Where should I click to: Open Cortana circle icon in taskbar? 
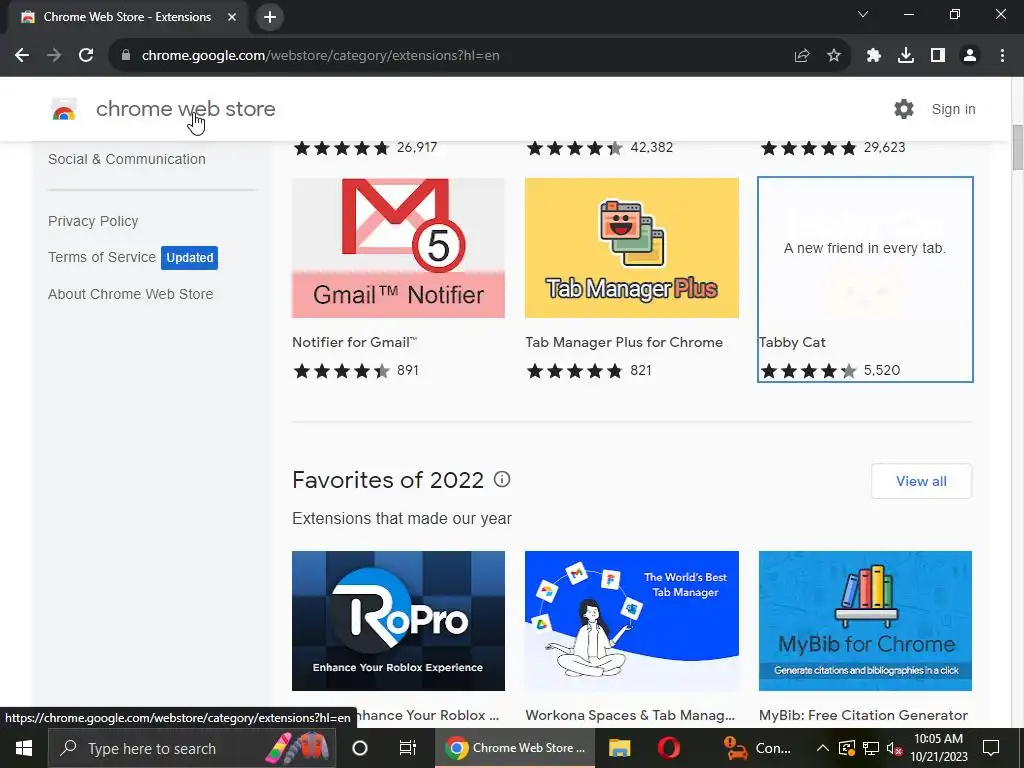click(360, 748)
